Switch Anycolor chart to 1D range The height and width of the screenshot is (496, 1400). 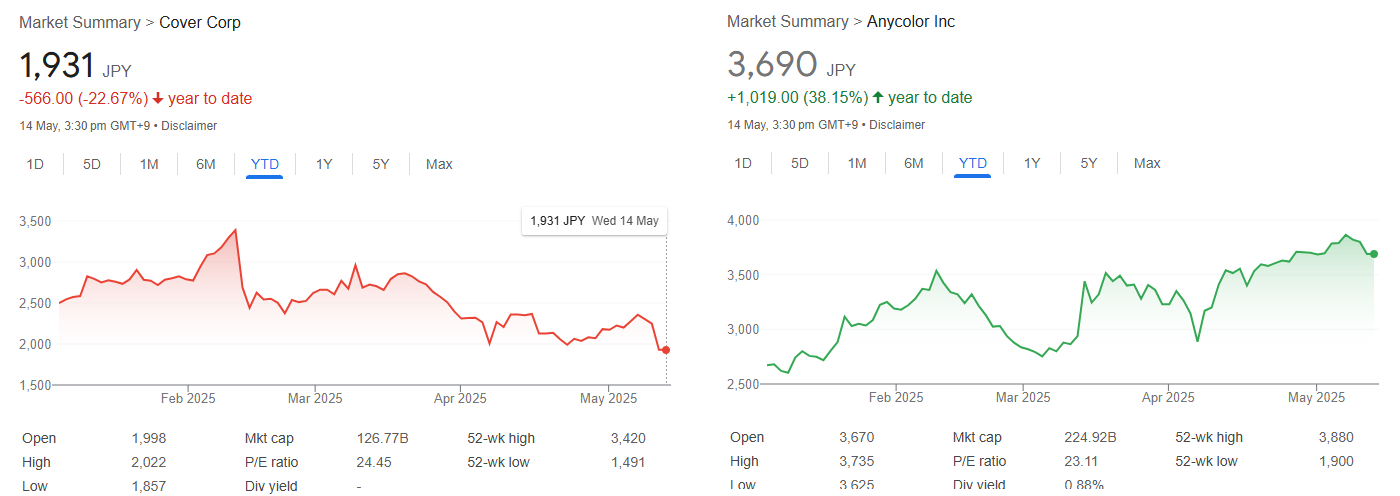click(x=743, y=163)
